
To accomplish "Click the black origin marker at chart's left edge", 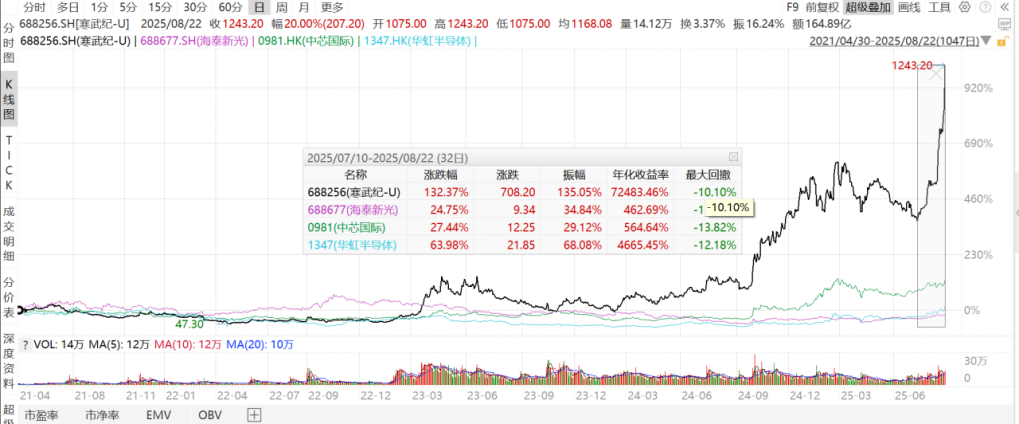I will point(20,311).
